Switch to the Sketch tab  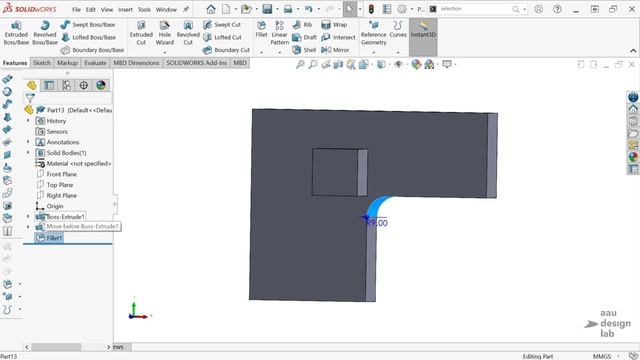42,63
